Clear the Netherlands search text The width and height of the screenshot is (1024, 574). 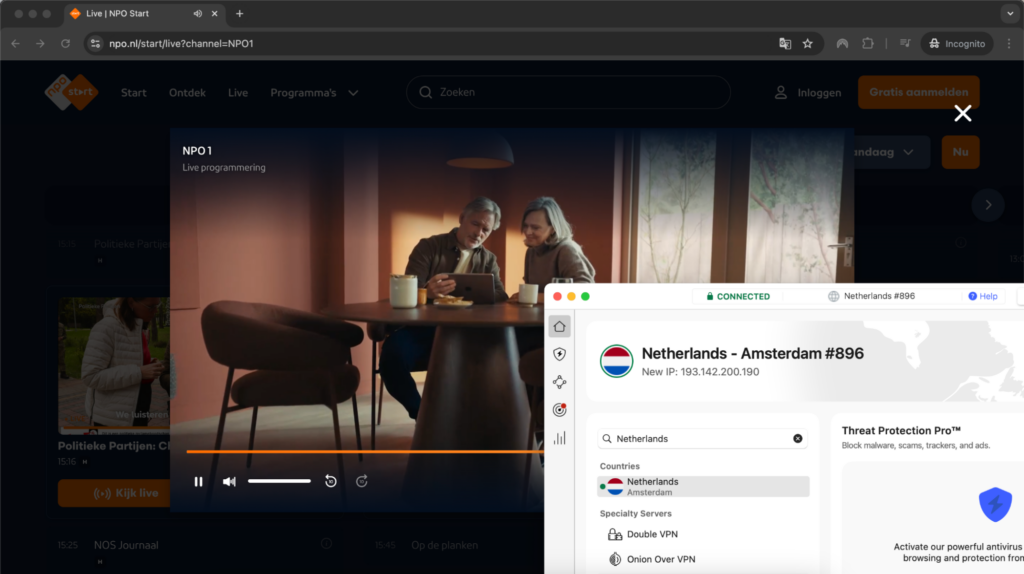797,439
